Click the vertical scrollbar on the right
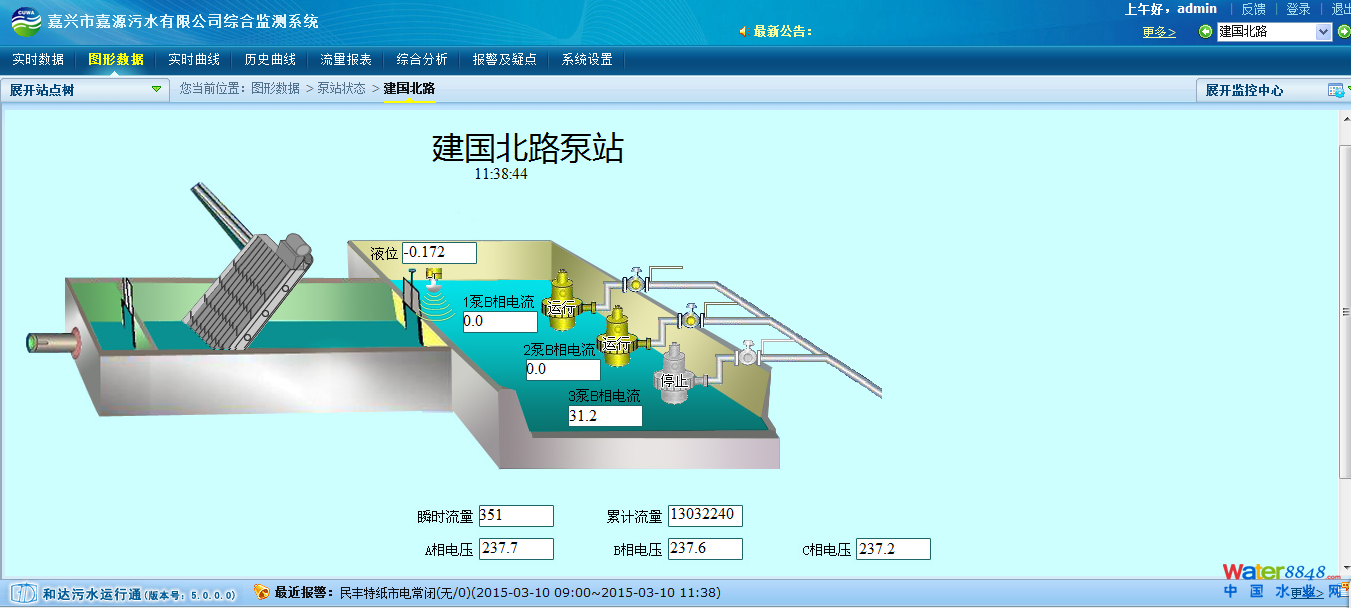1351x608 pixels. 1344,312
